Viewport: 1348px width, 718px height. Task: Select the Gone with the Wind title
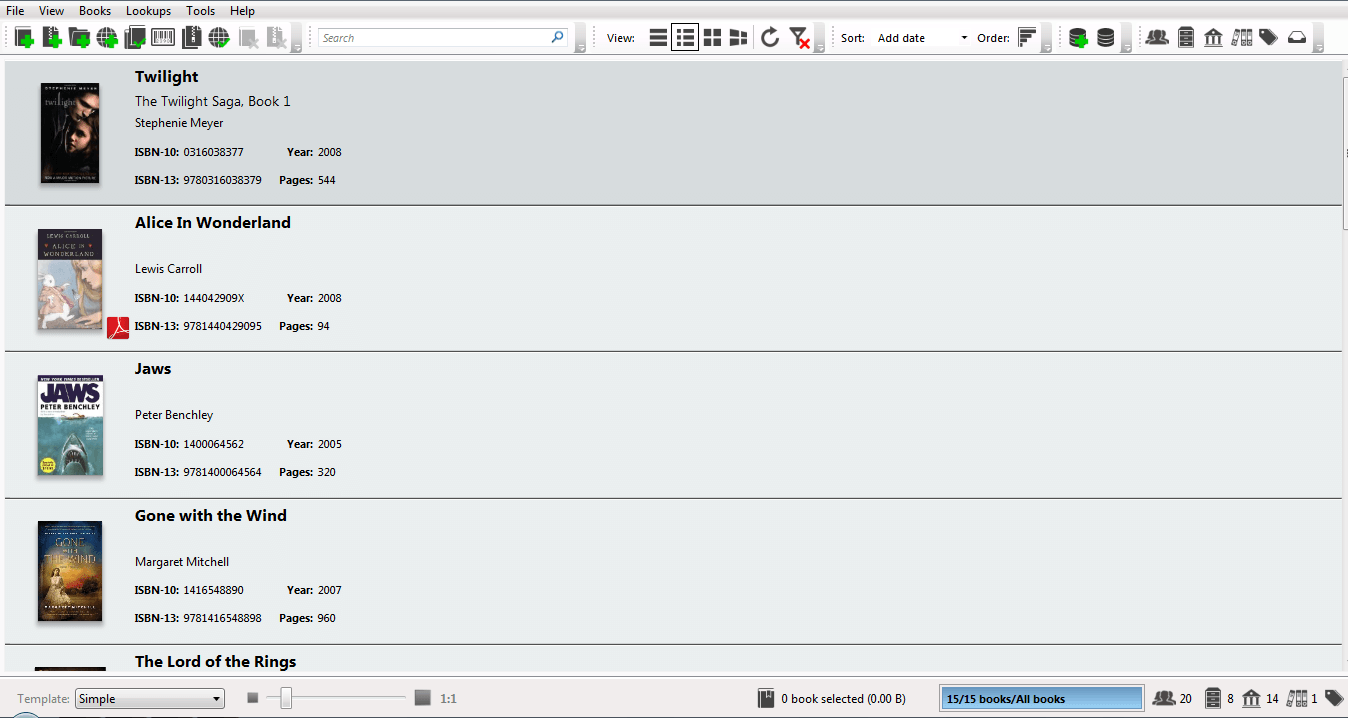coord(211,516)
